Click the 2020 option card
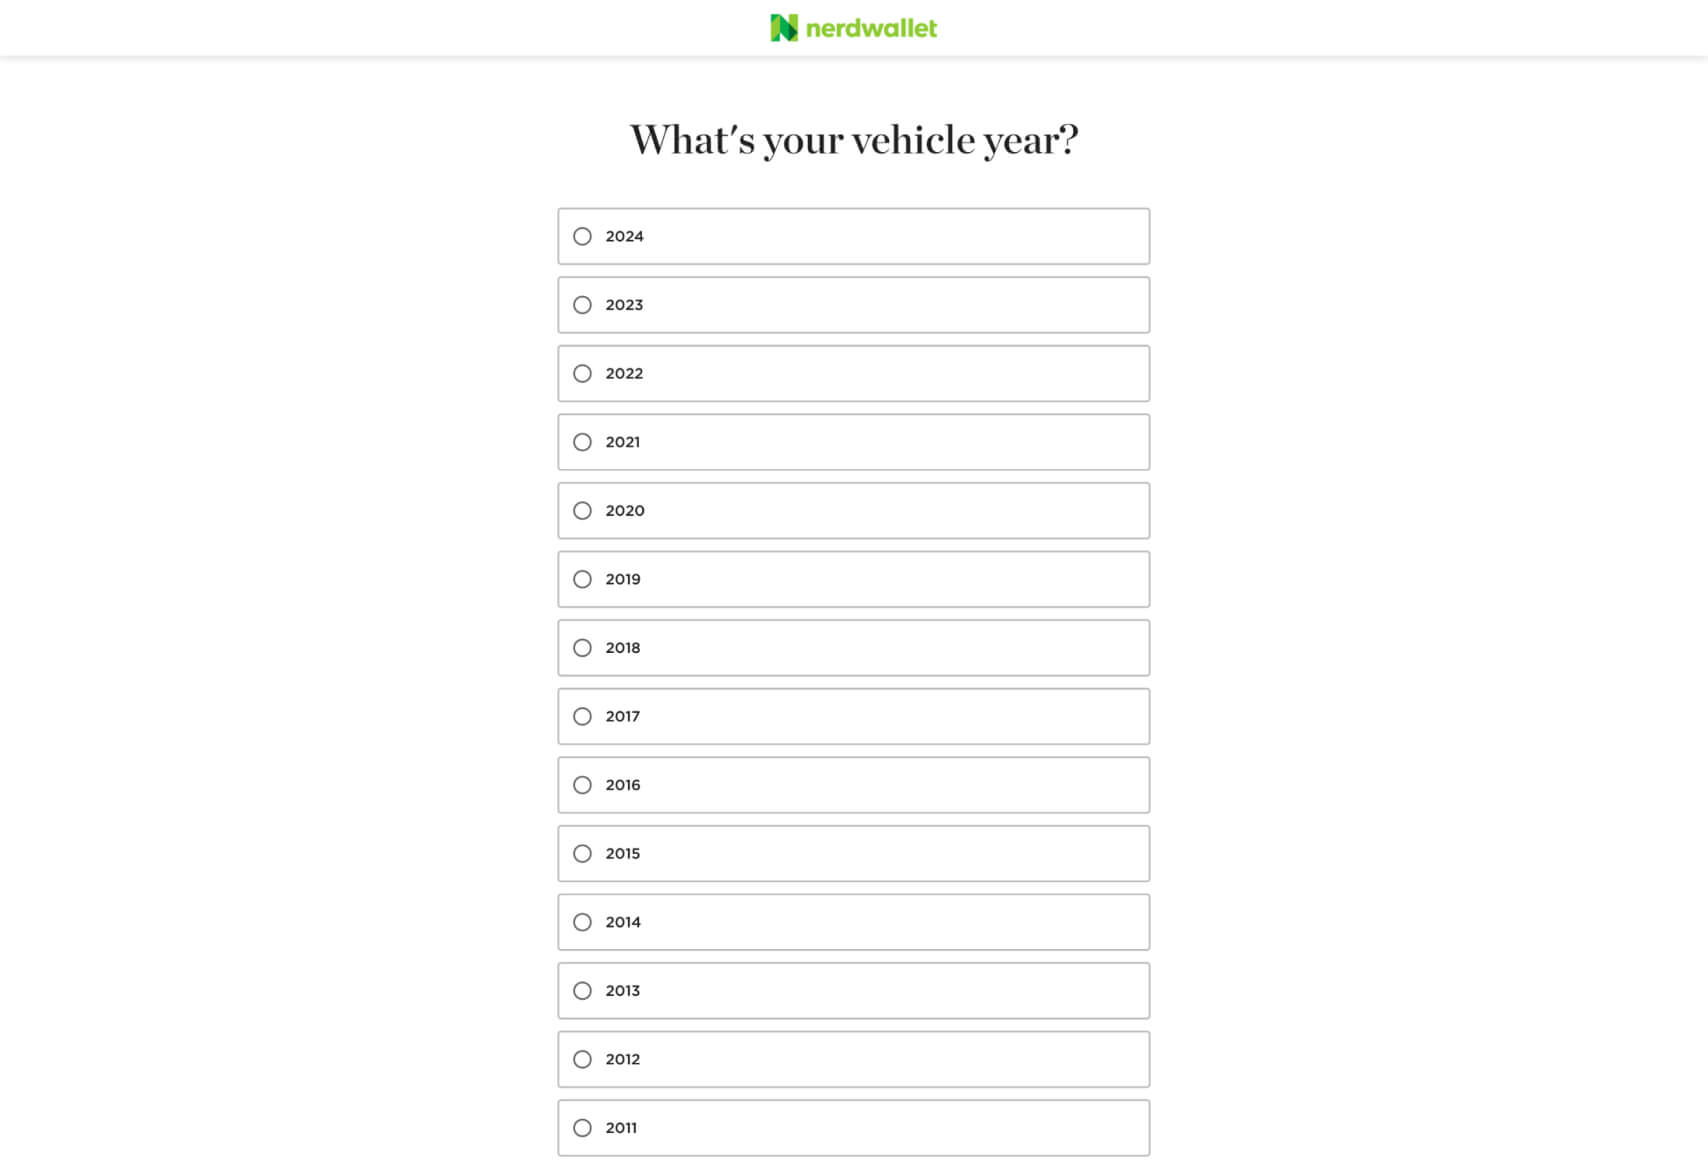Screen dimensions: 1708x1164 tap(854, 510)
